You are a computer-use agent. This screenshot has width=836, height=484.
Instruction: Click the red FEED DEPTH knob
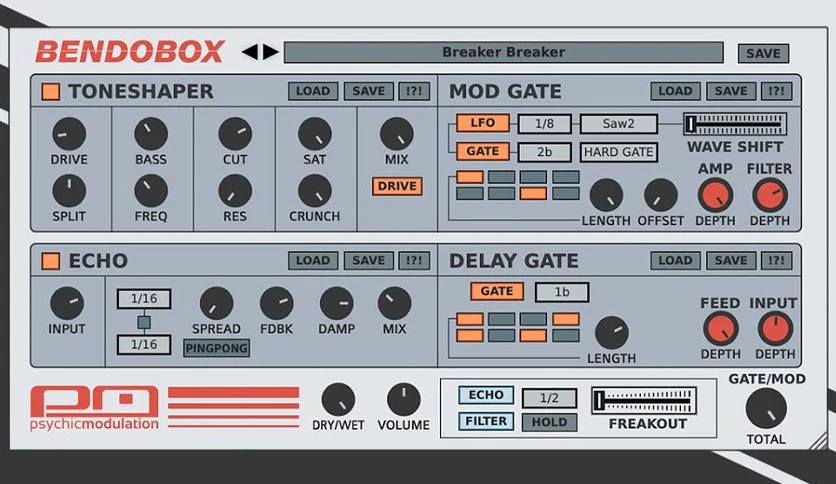(721, 328)
